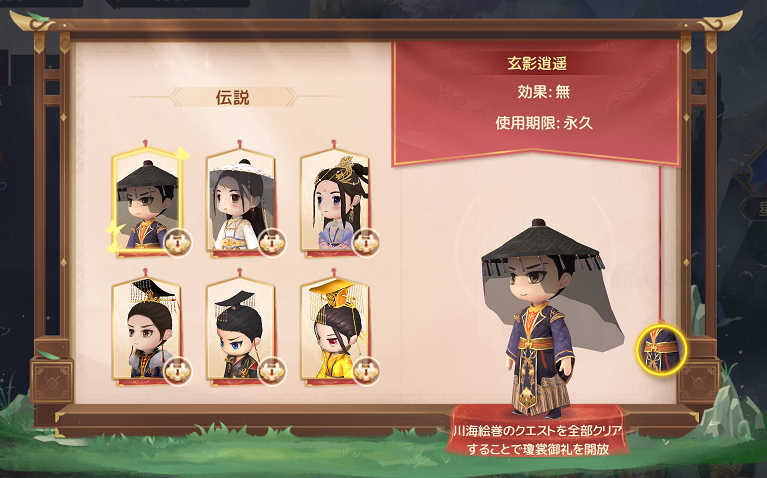Image resolution: width=767 pixels, height=478 pixels.
Task: Click the lock icon on phoenix hairpin costume
Action: 366,242
